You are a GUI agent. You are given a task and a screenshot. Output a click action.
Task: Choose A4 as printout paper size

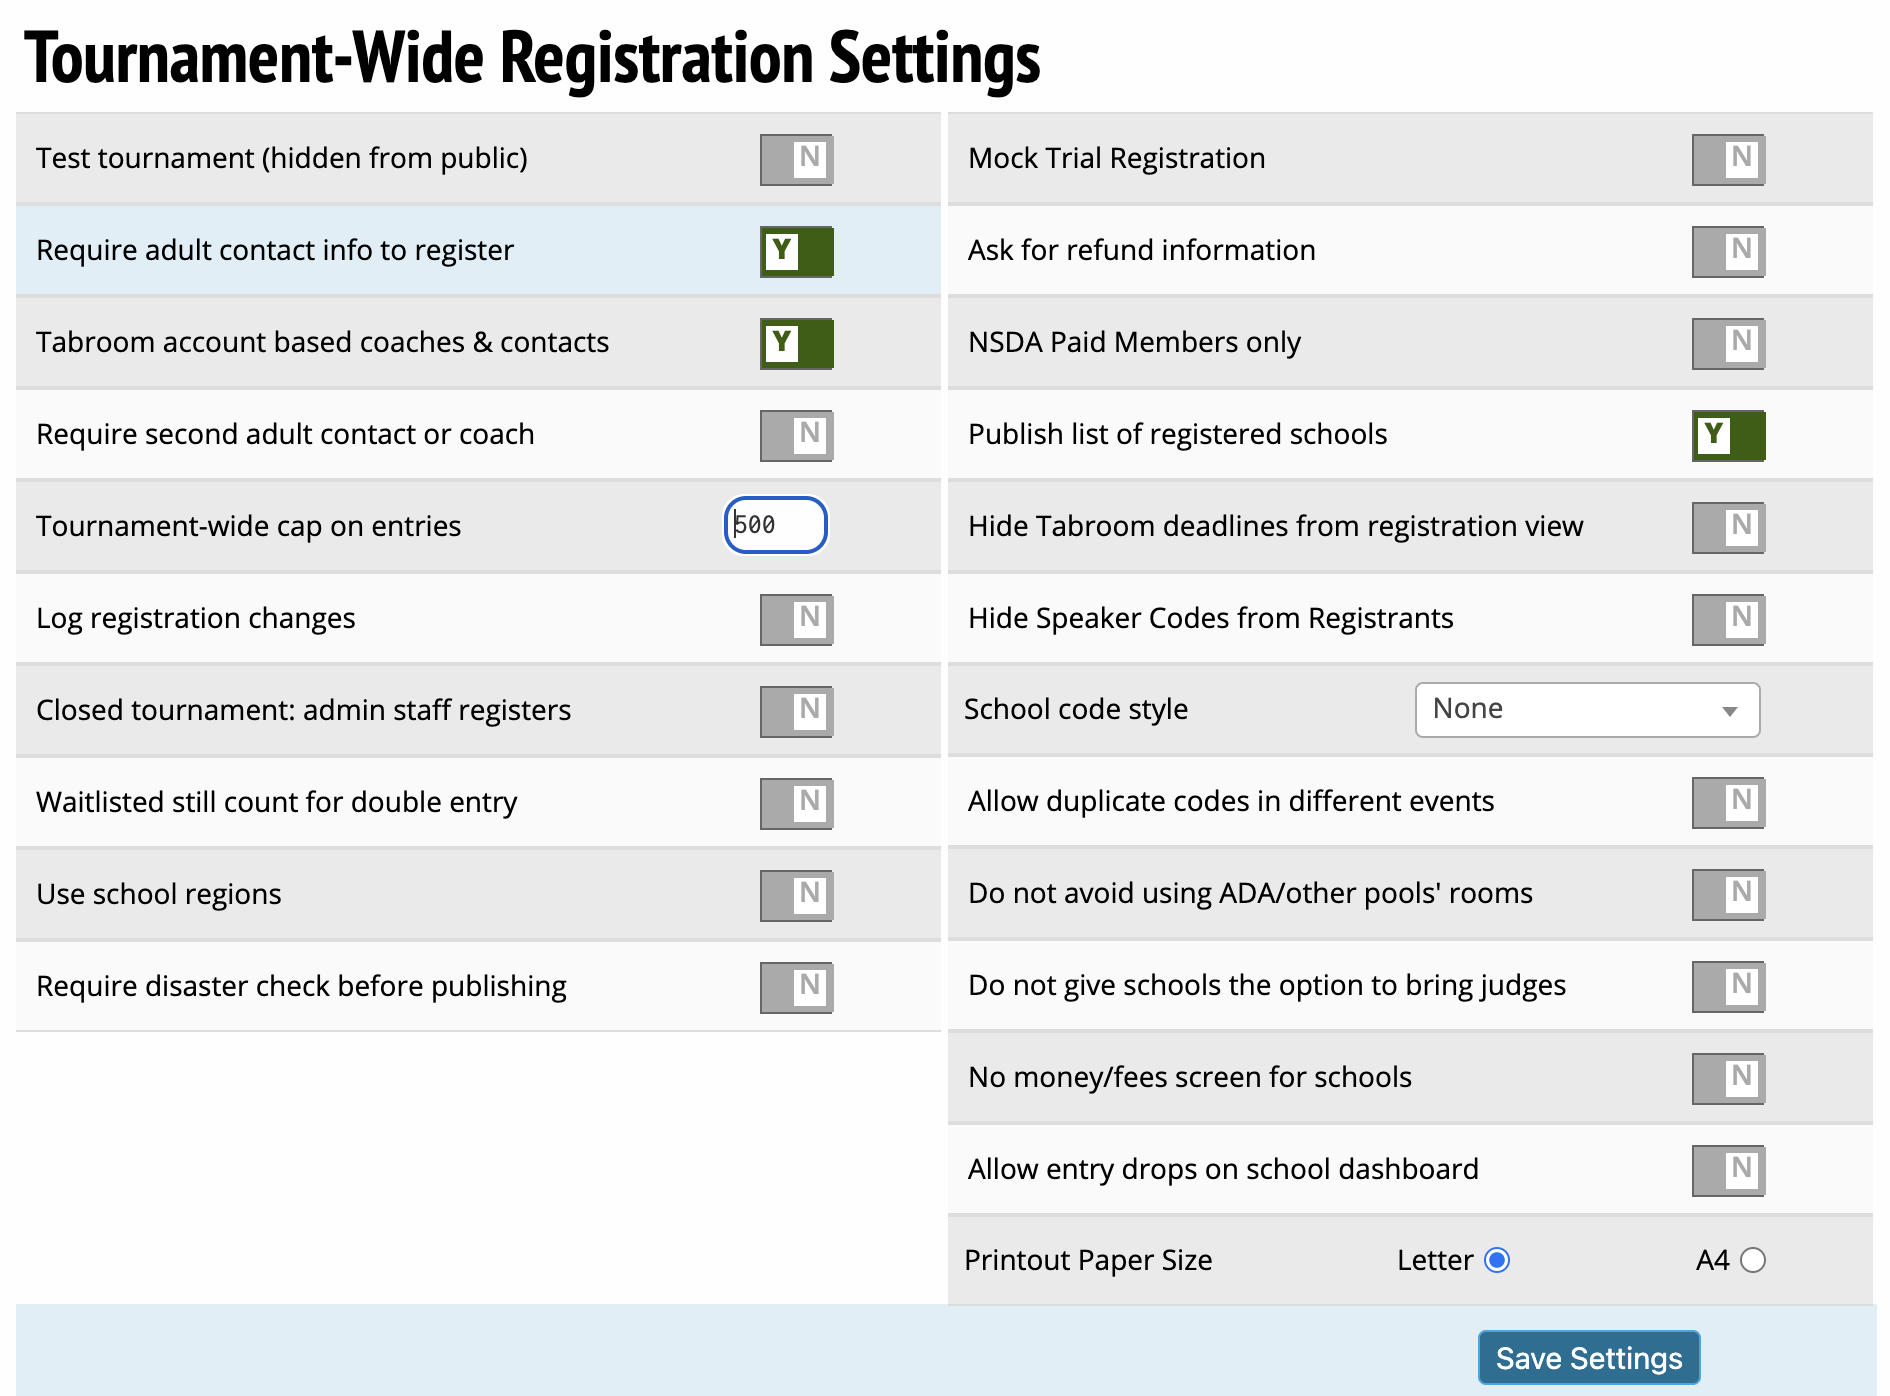[1752, 1260]
